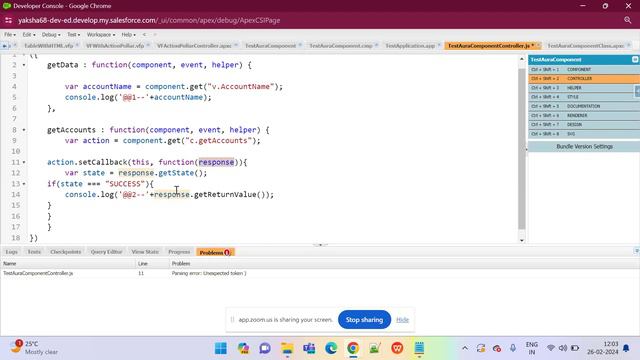This screenshot has width=640, height=360.
Task: Sort problems by Name column
Action: click(x=68, y=264)
